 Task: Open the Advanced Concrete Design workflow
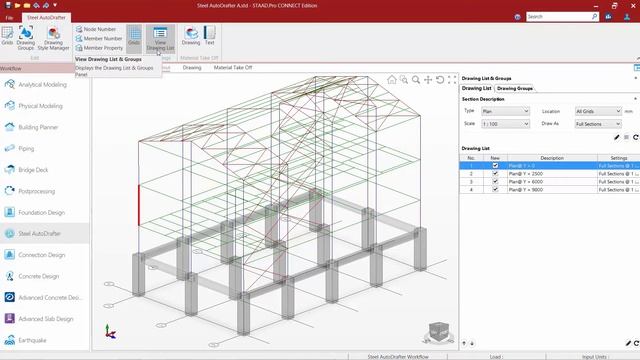pos(45,298)
